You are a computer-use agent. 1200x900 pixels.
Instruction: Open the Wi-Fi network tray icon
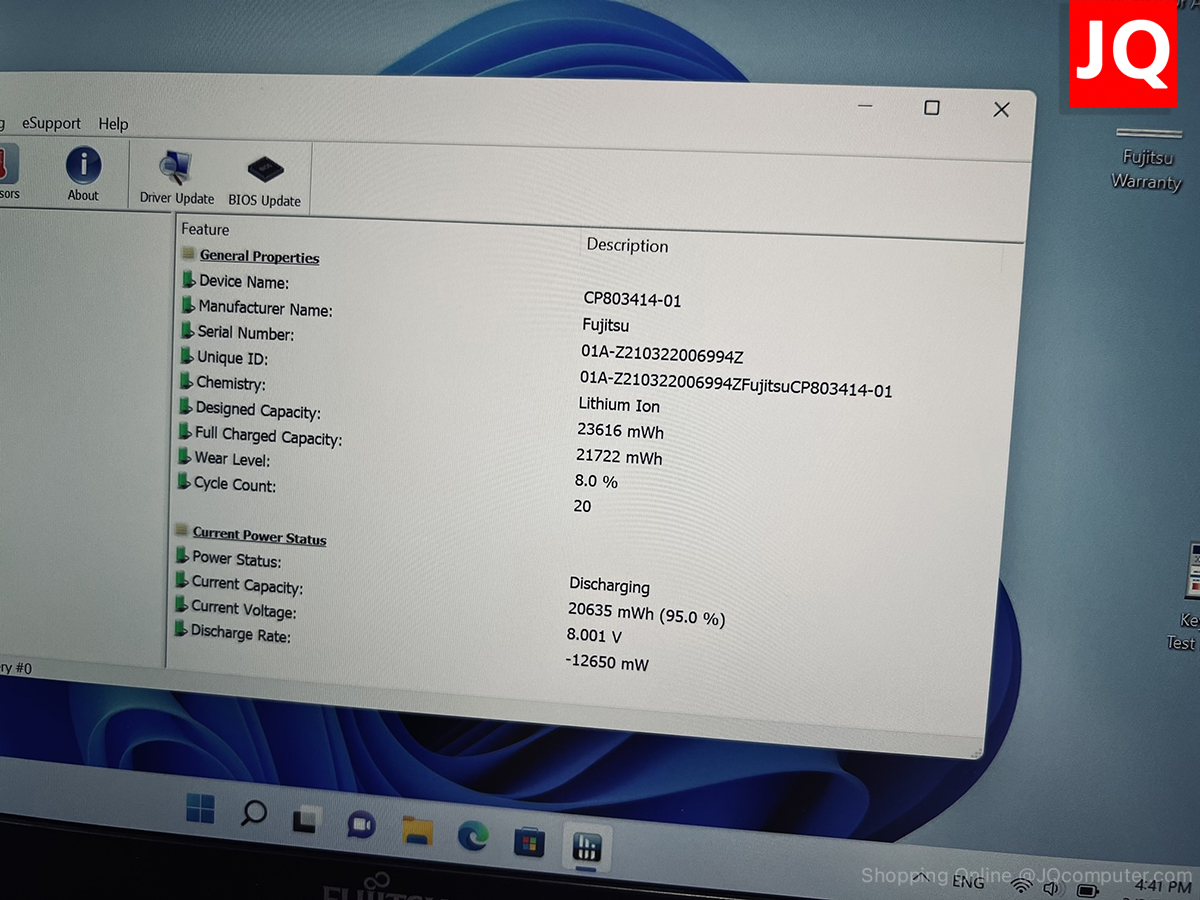pyautogui.click(x=1022, y=886)
